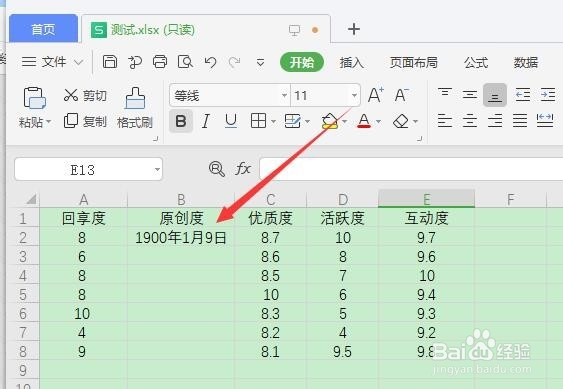The height and width of the screenshot is (389, 563).
Task: Toggle Italic formatting
Action: click(206, 121)
